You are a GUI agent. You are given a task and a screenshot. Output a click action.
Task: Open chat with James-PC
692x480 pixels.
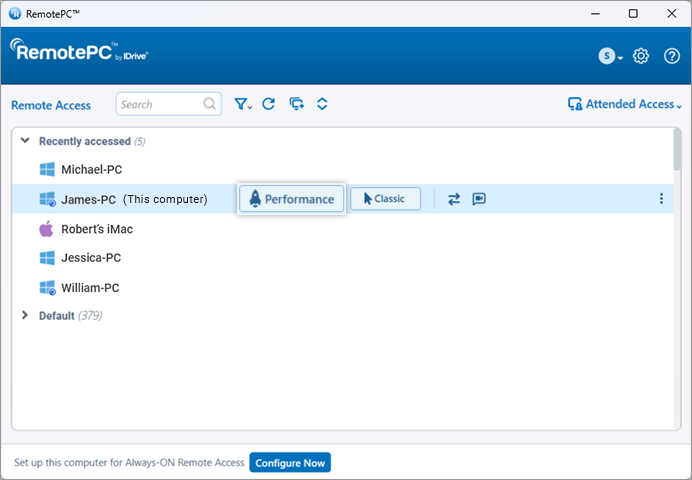(480, 199)
